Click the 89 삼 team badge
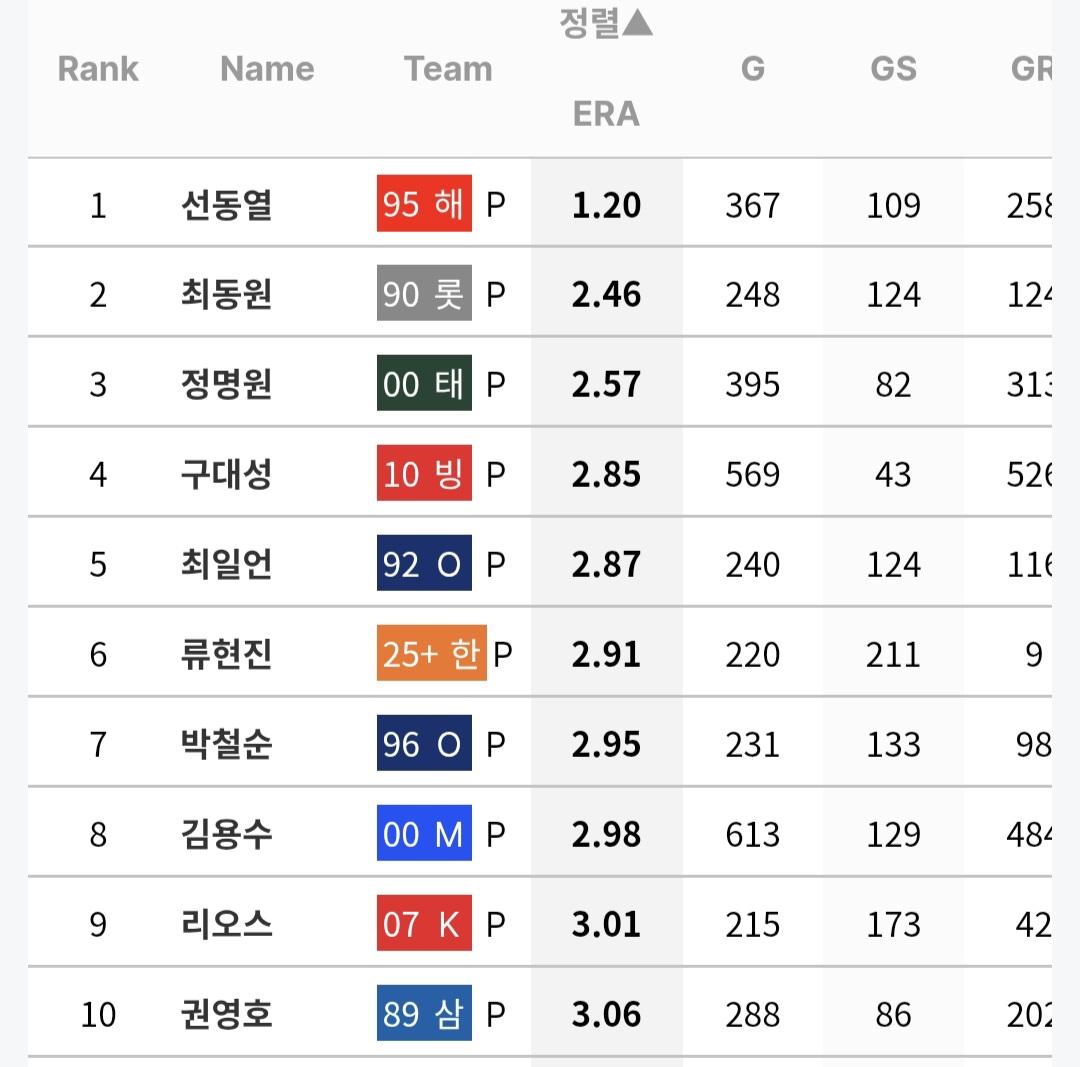This screenshot has height=1067, width=1080. pos(424,1013)
